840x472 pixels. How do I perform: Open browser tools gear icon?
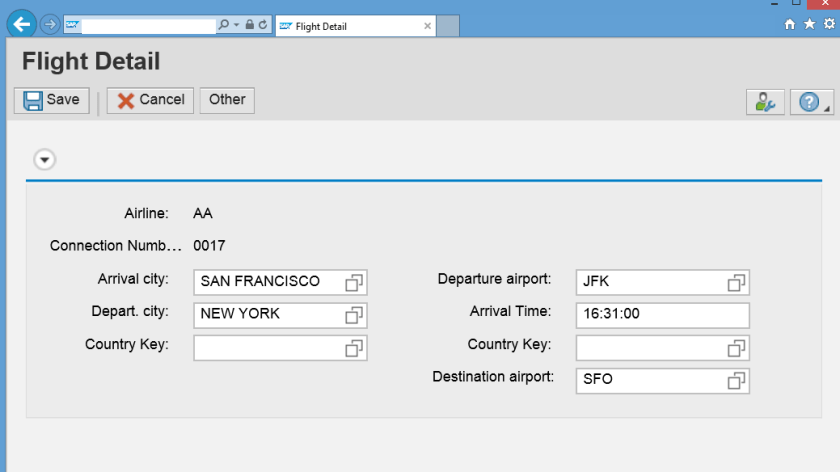point(827,25)
